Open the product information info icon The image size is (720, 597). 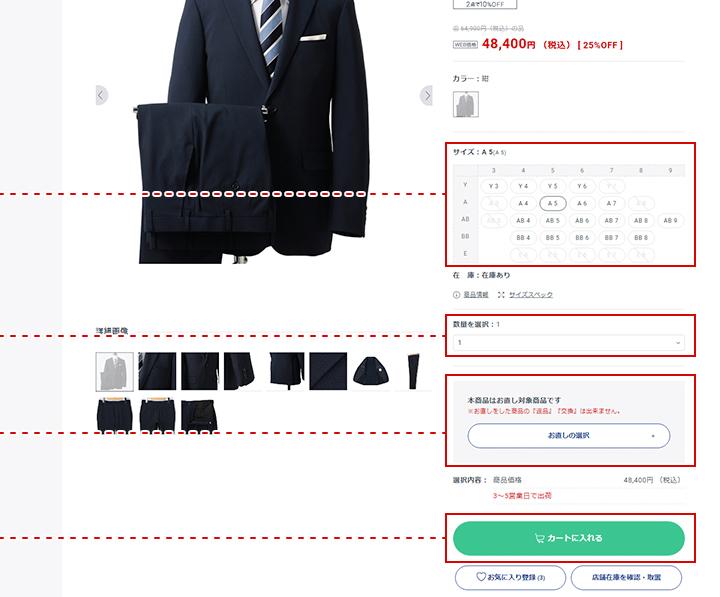(456, 295)
